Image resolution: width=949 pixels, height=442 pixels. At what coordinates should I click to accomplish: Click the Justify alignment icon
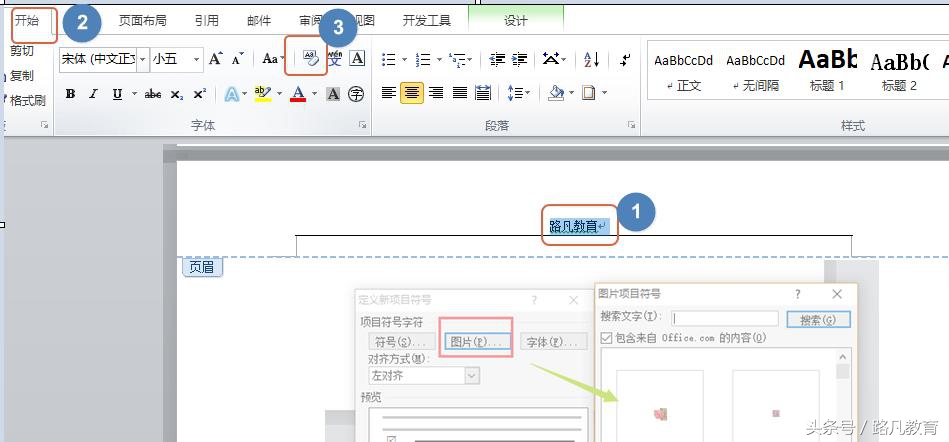pos(460,93)
